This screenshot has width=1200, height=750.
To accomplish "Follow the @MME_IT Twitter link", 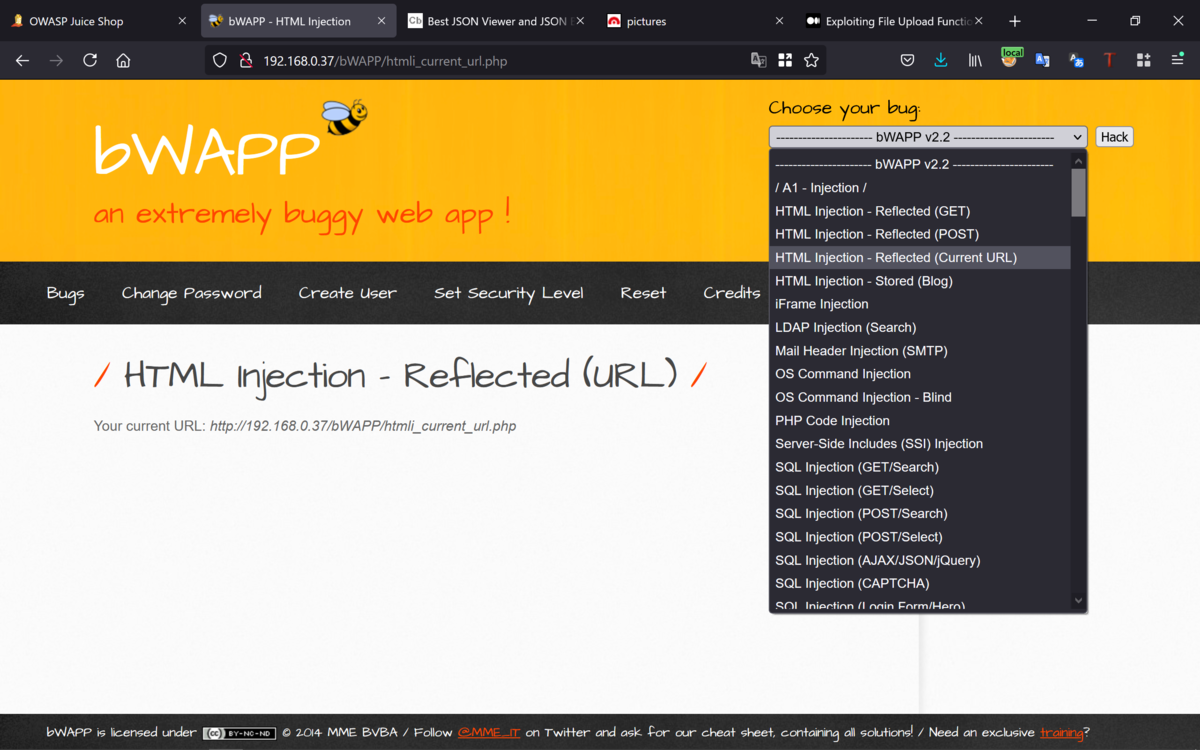I will click(x=489, y=732).
